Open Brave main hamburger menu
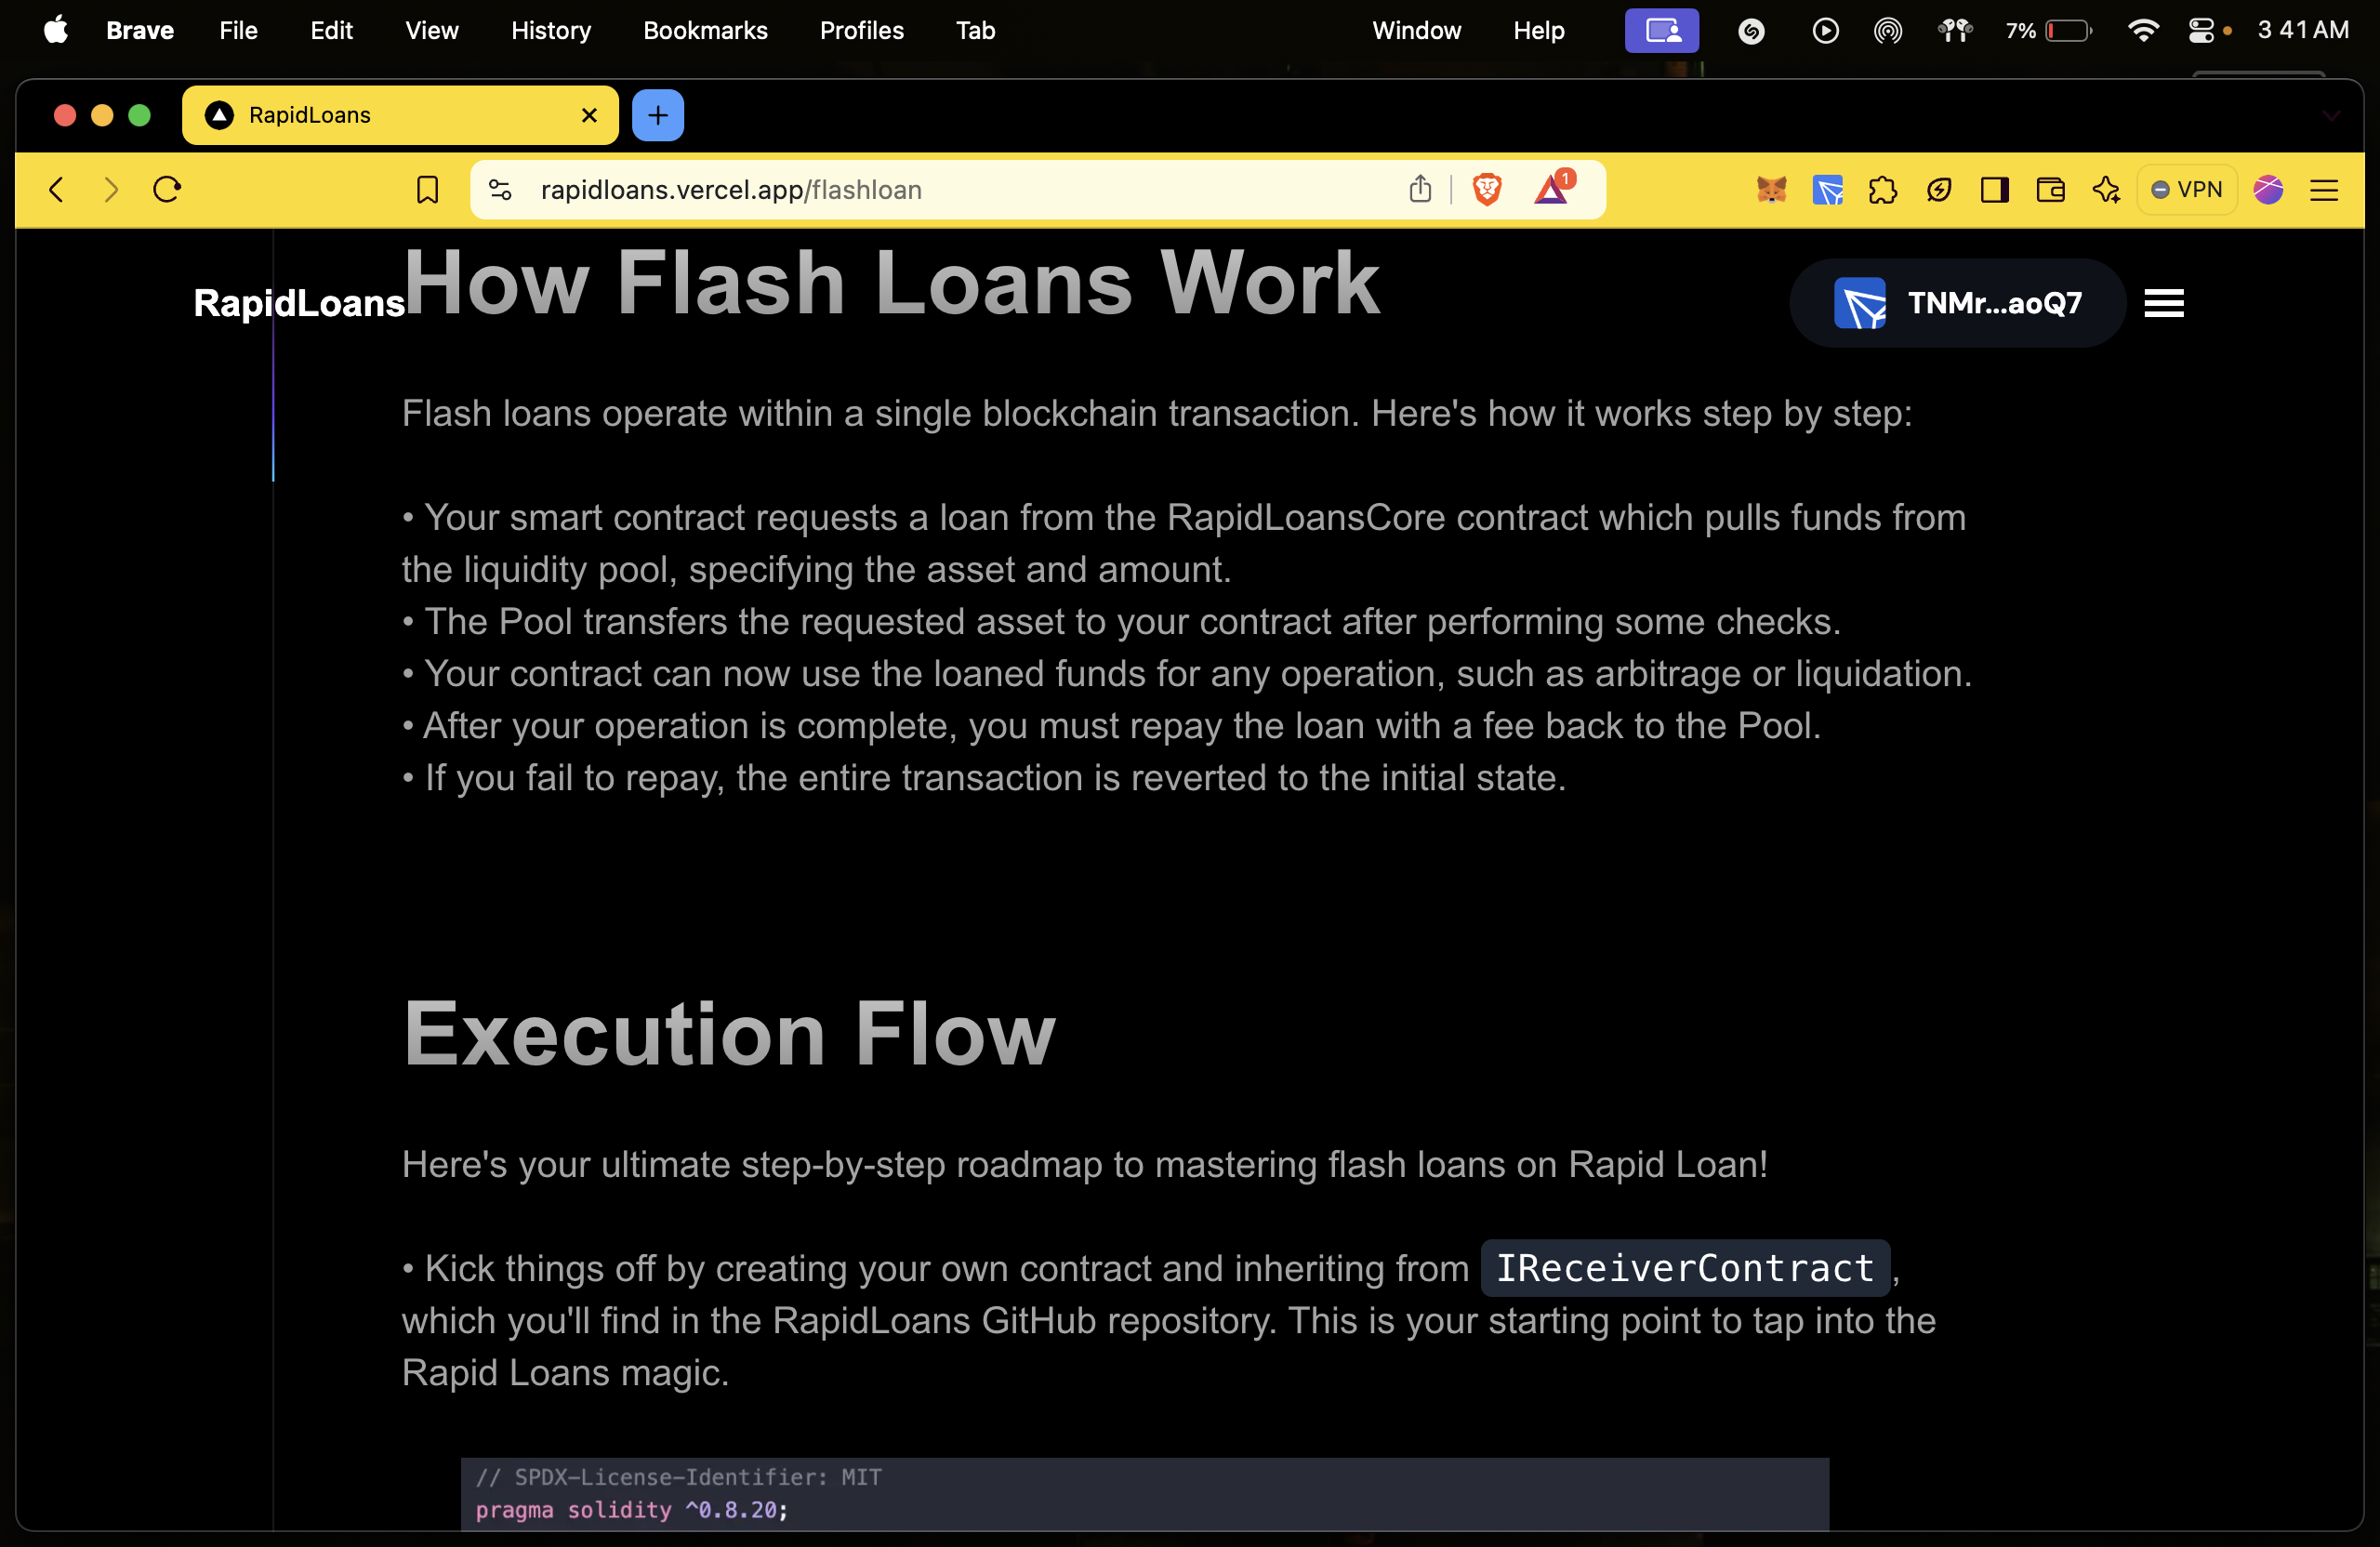The width and height of the screenshot is (2380, 1547). (2324, 190)
